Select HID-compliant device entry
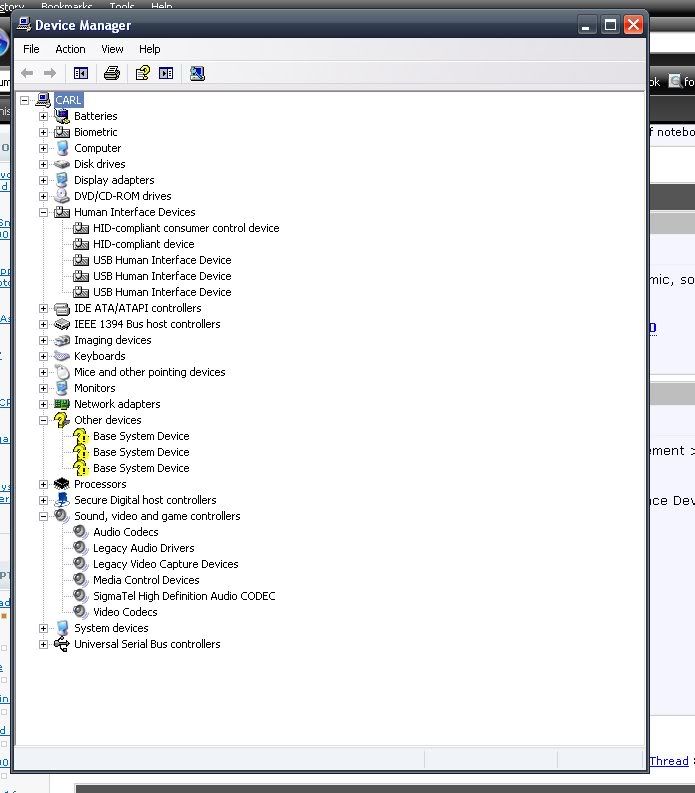The height and width of the screenshot is (793, 695). tap(144, 244)
